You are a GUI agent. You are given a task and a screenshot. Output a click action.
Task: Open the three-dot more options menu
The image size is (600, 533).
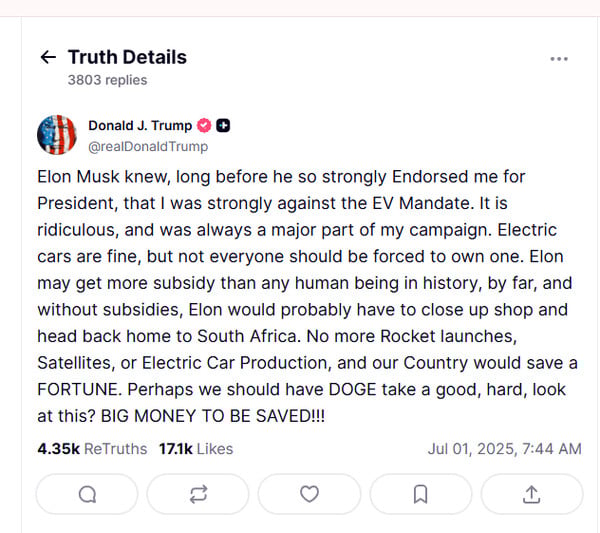(x=559, y=59)
